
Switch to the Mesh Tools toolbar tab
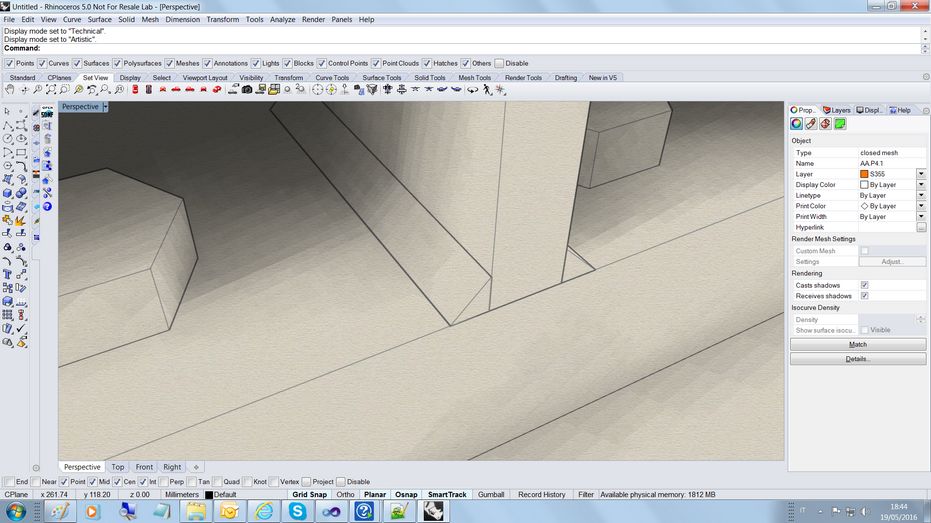coord(474,78)
